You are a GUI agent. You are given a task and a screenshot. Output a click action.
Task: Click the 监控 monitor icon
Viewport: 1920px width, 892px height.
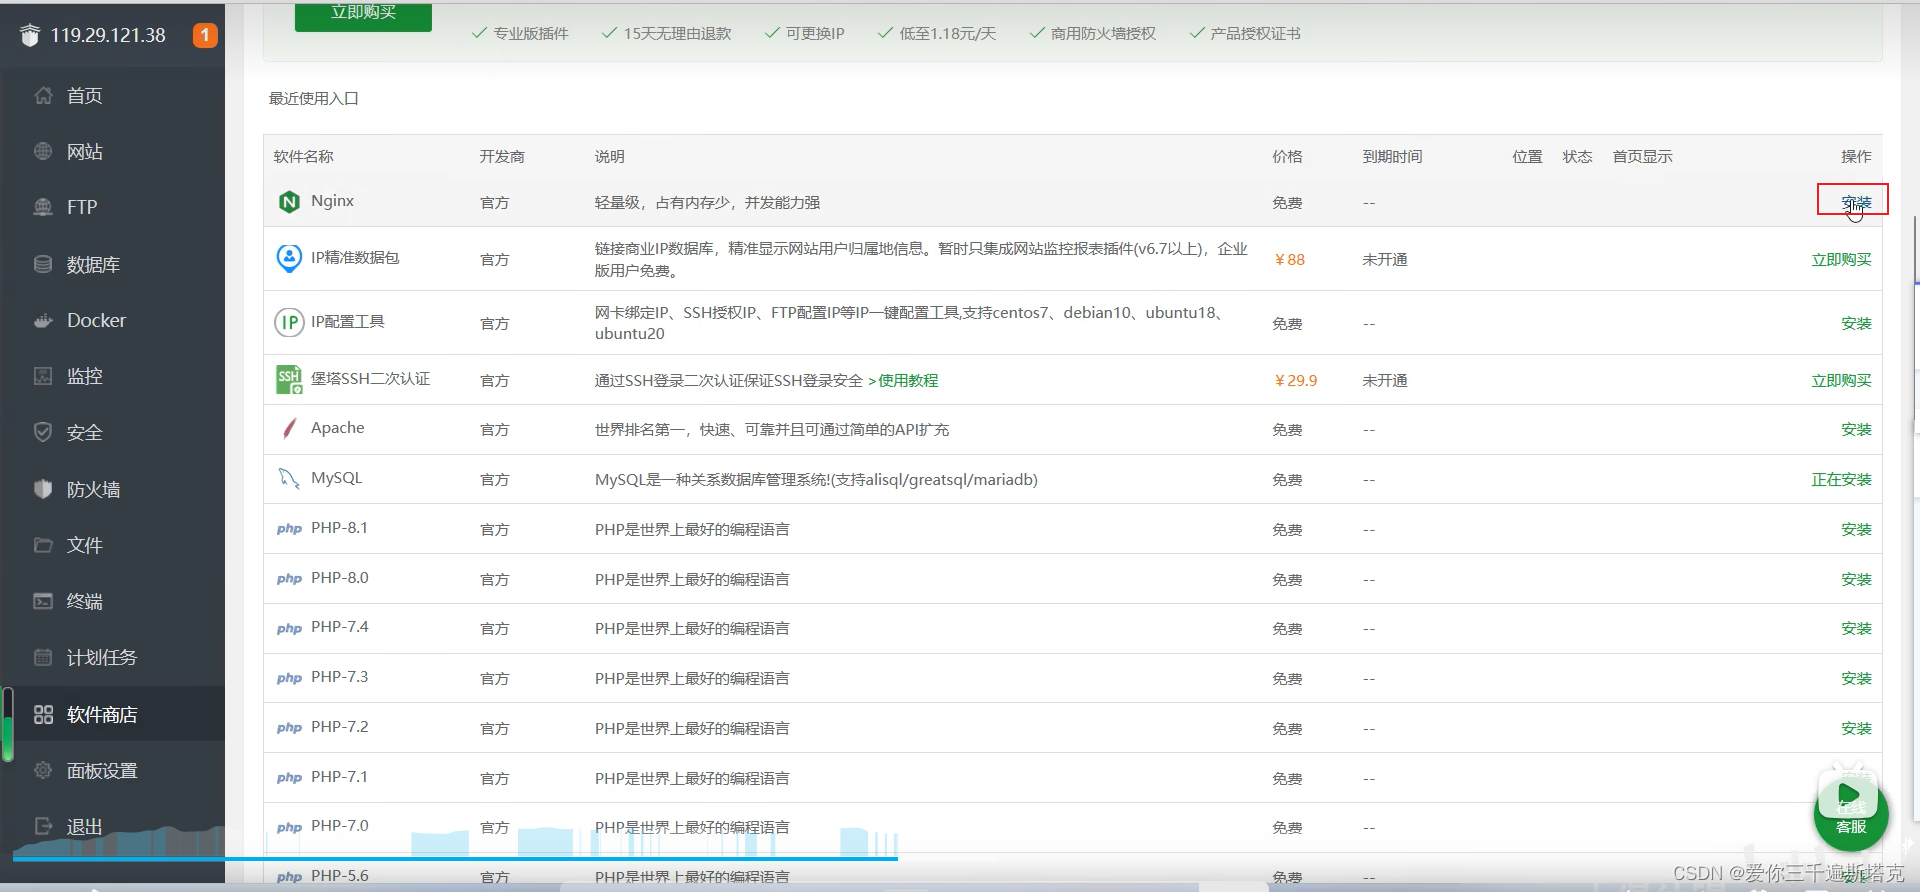pos(43,376)
